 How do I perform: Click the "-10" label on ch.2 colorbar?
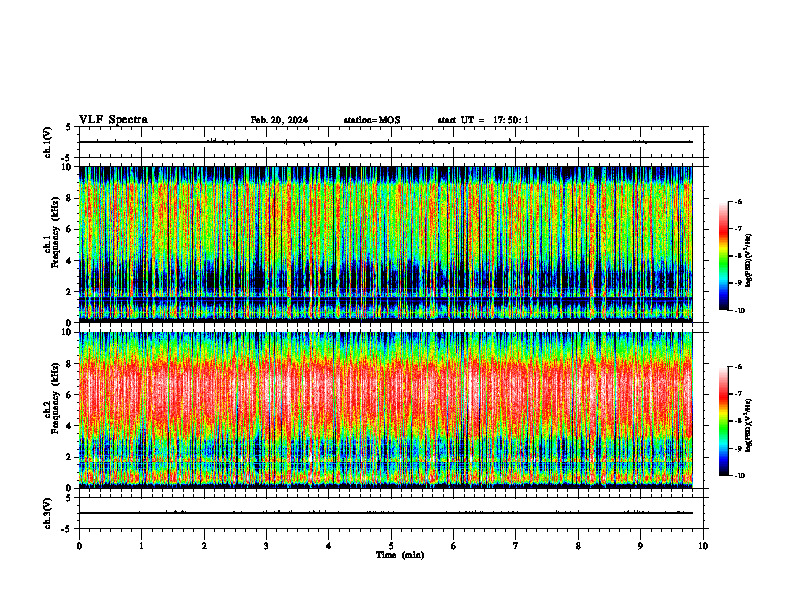pos(739,476)
